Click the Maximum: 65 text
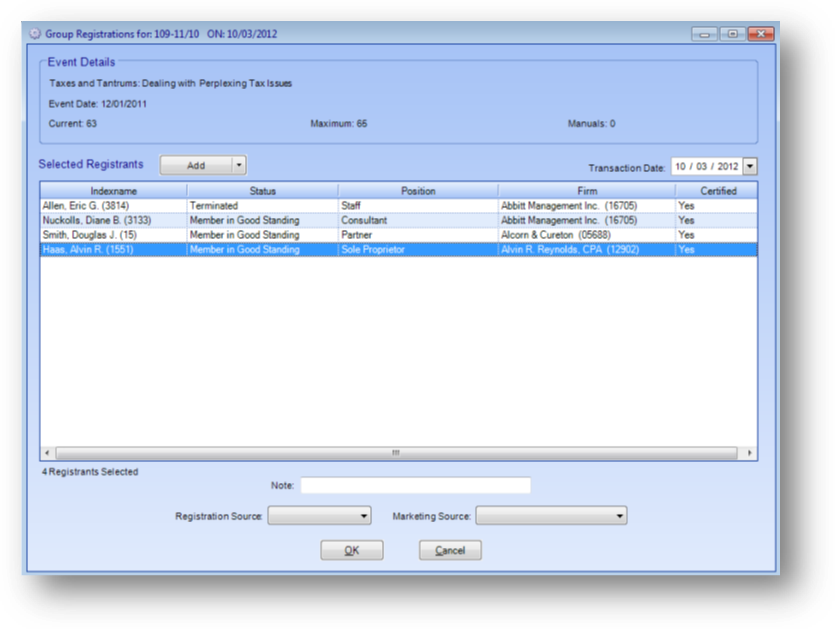The height and width of the screenshot is (629, 835). pyautogui.click(x=339, y=124)
